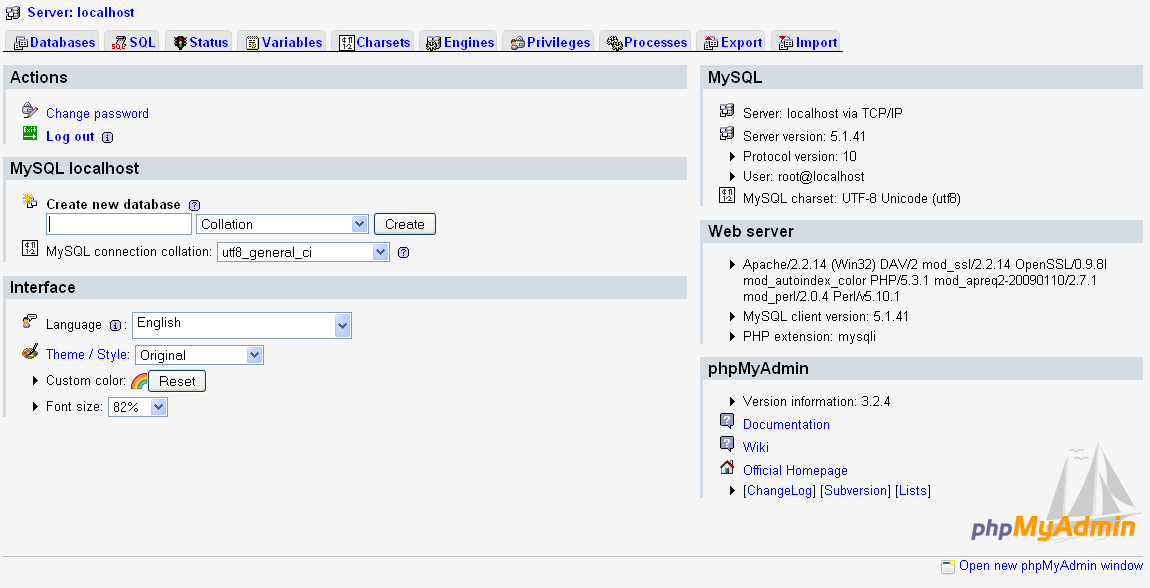Image resolution: width=1150 pixels, height=588 pixels.
Task: Open the Font size dropdown
Action: (137, 406)
